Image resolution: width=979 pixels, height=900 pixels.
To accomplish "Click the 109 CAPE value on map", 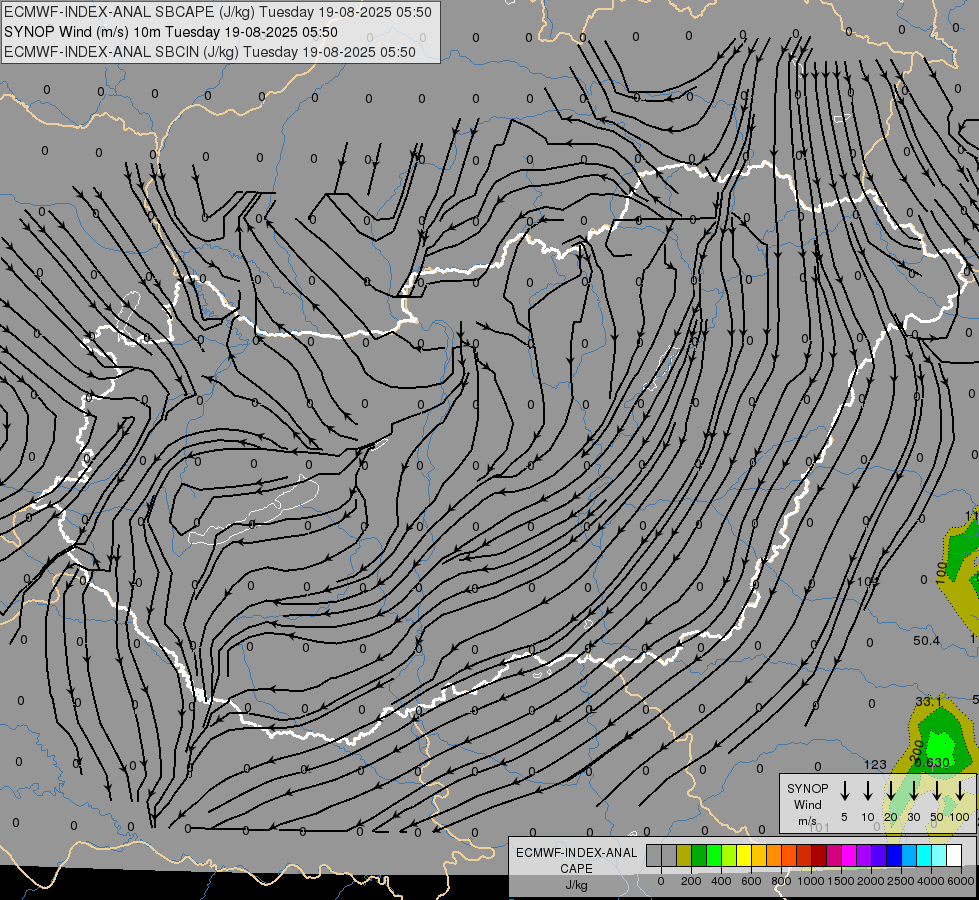I will click(868, 581).
